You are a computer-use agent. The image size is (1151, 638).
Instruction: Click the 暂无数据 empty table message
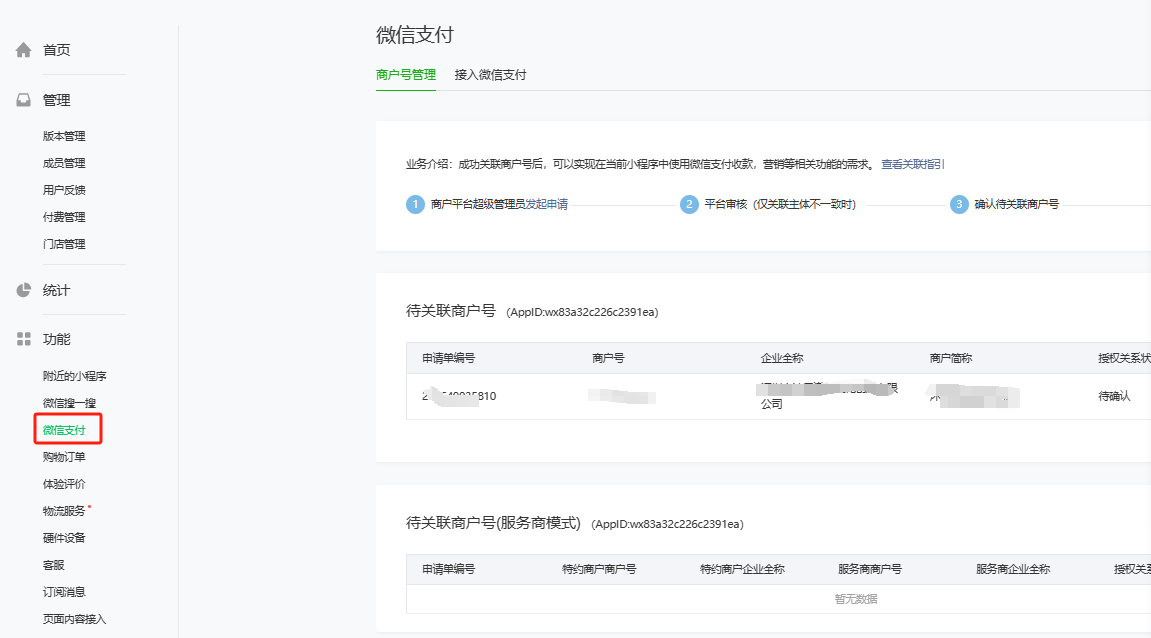(856, 599)
